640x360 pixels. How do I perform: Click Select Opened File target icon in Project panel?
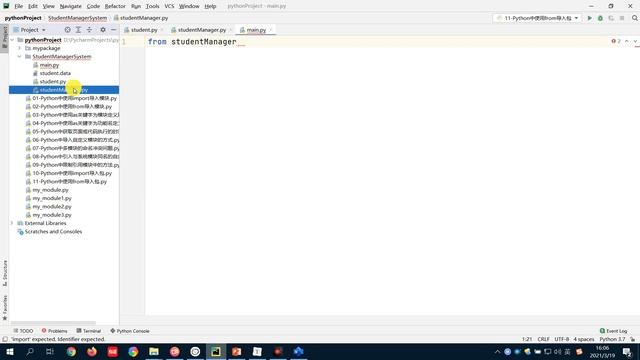tap(67, 30)
